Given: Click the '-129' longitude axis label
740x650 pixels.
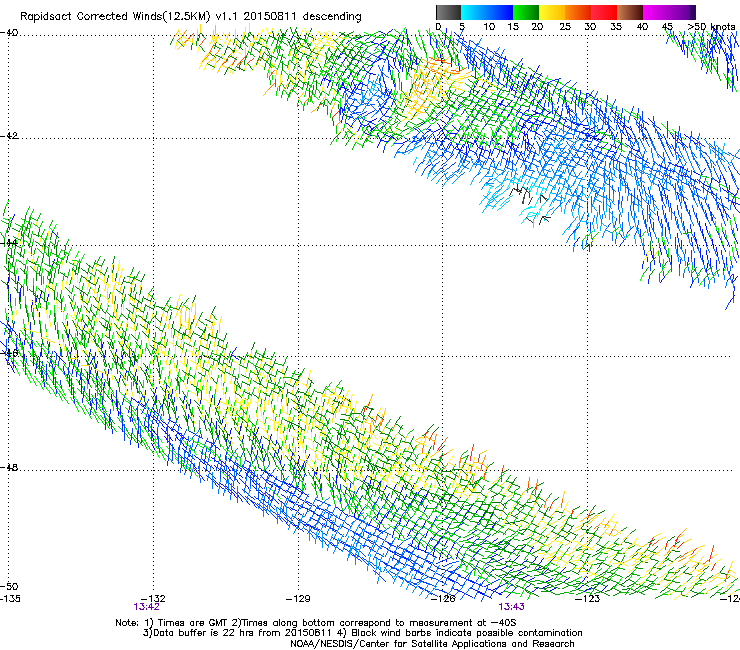Looking at the screenshot, I should pyautogui.click(x=298, y=599).
